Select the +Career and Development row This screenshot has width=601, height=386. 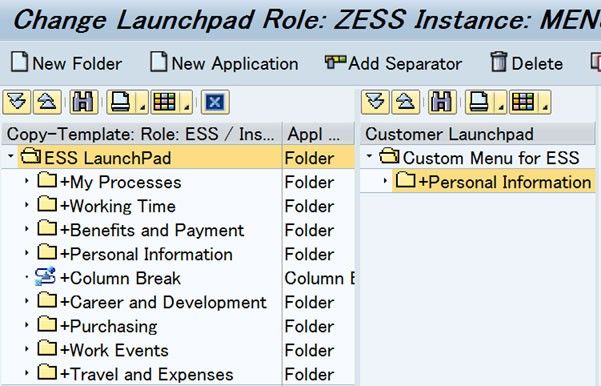point(178,302)
